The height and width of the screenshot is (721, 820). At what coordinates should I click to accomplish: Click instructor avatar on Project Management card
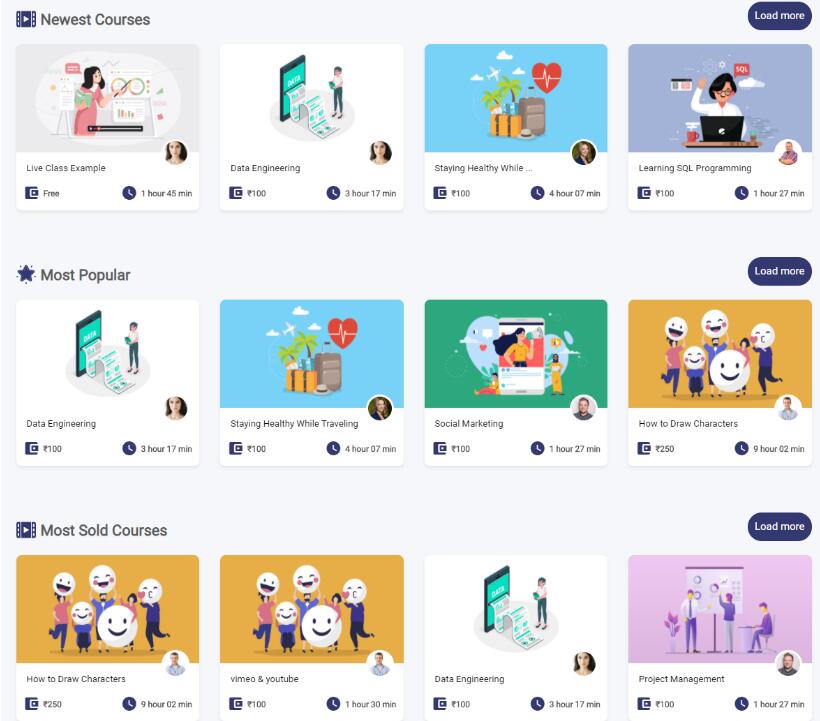(x=787, y=663)
